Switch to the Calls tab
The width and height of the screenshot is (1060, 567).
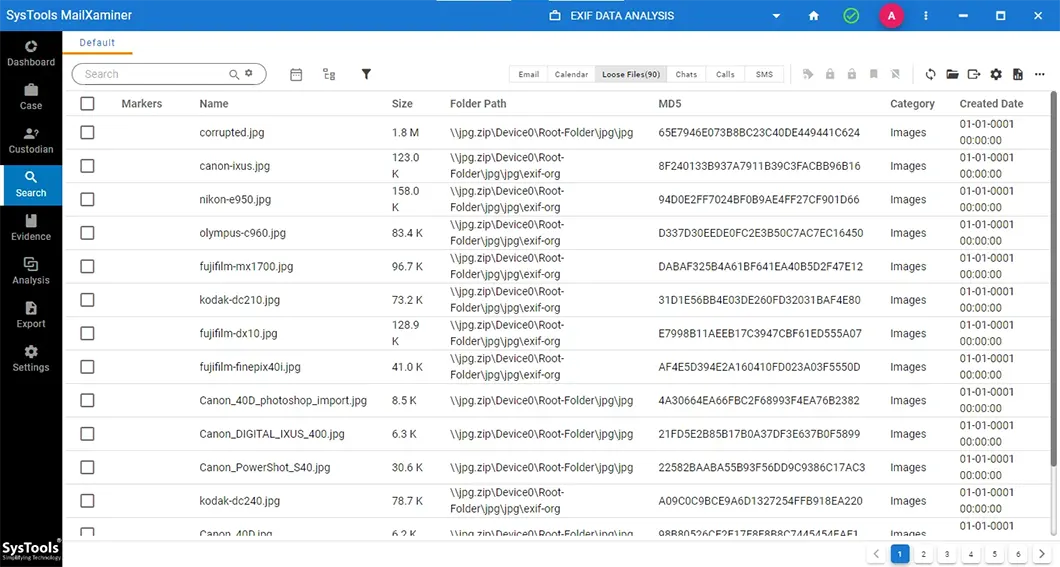(725, 74)
